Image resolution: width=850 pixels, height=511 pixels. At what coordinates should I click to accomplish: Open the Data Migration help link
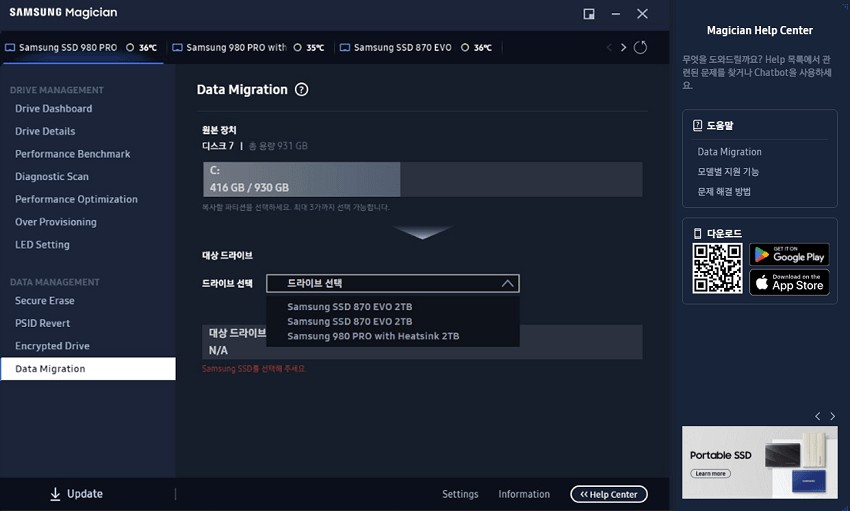click(x=729, y=152)
